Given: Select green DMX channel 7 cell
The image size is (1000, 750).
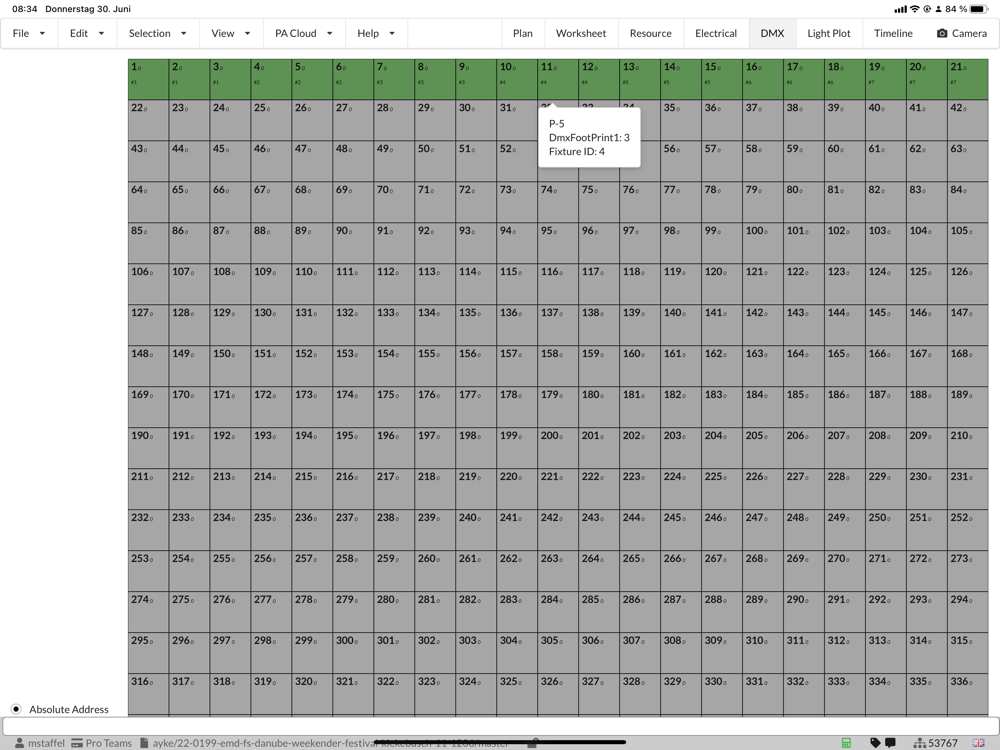Looking at the screenshot, I should click(394, 79).
